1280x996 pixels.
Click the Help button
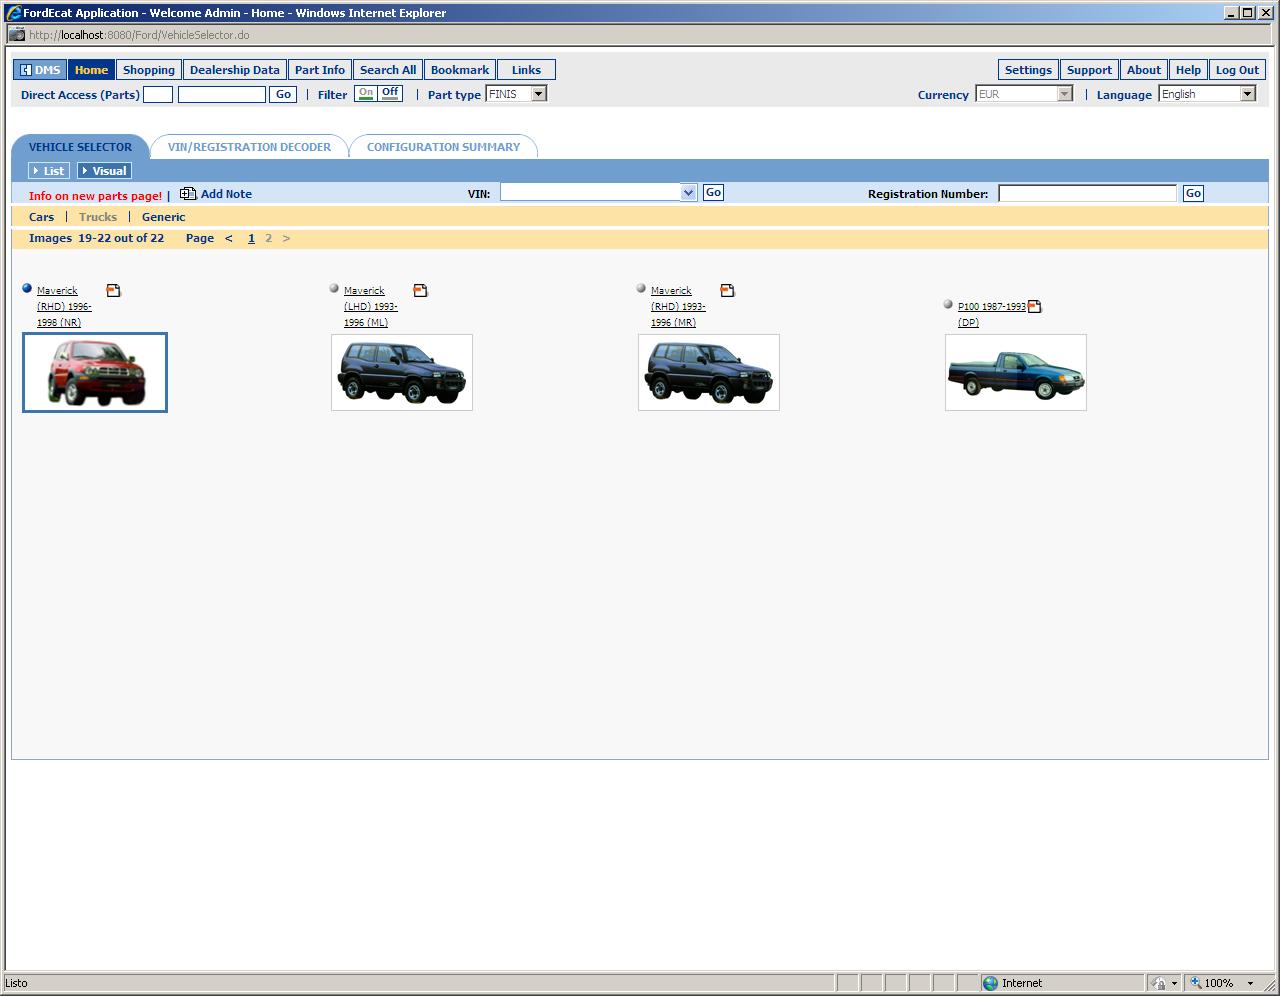tap(1188, 70)
